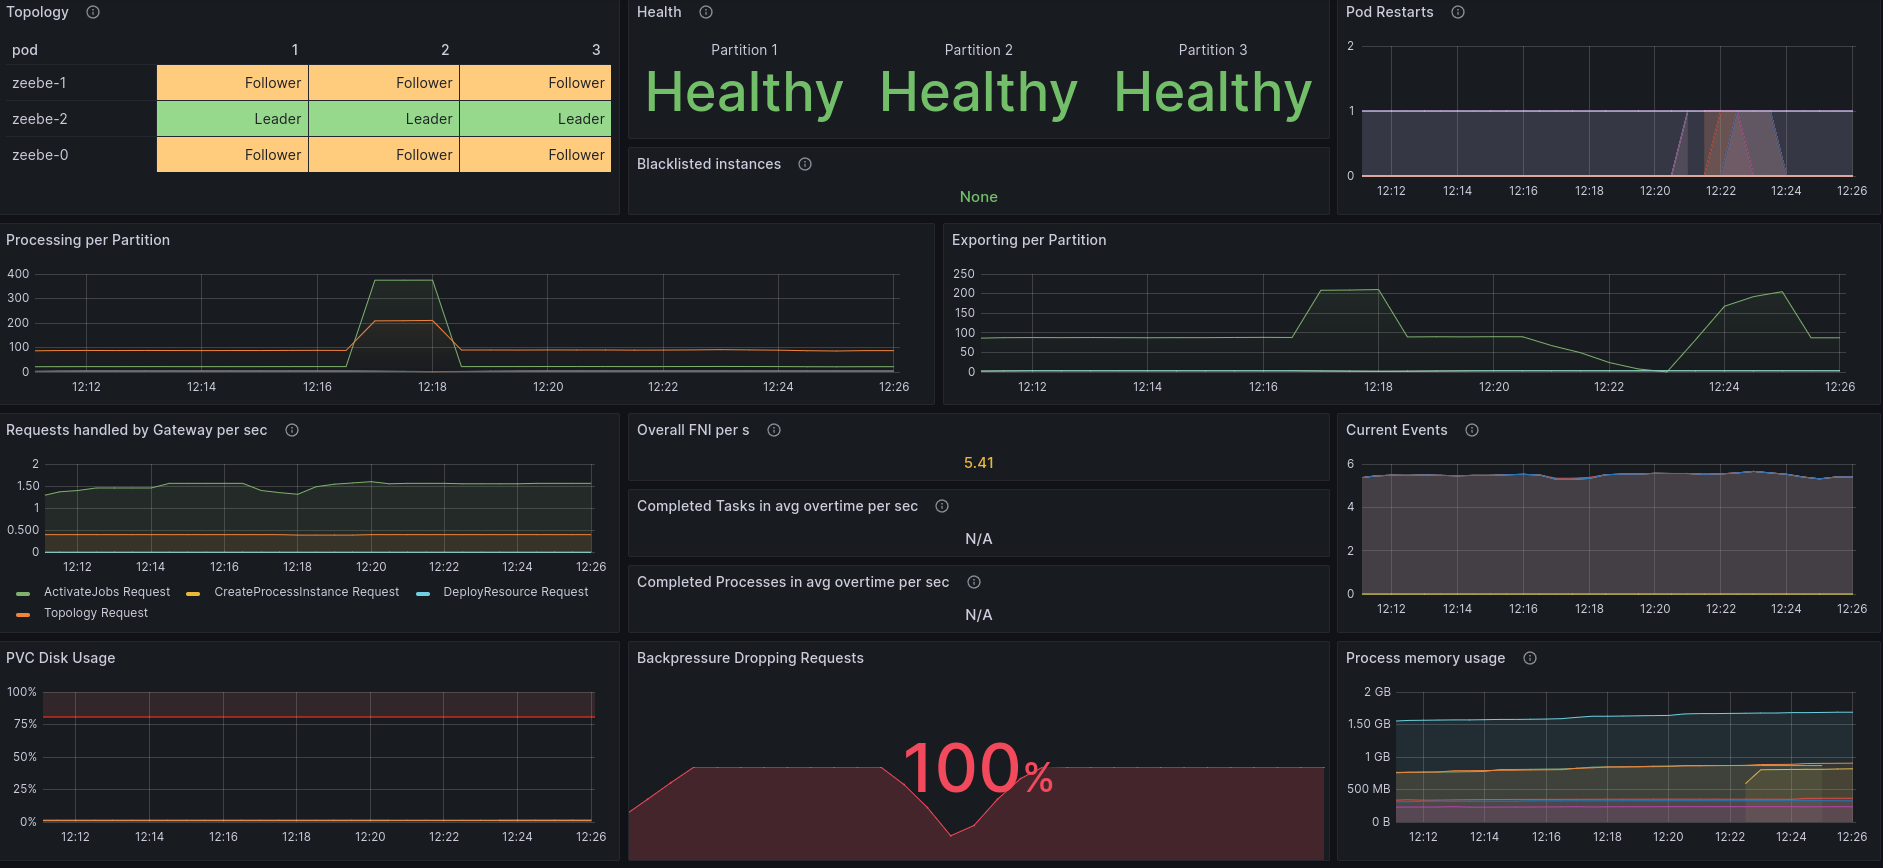
Task: Open info icon for Completed Tasks panel
Action: [x=942, y=506]
